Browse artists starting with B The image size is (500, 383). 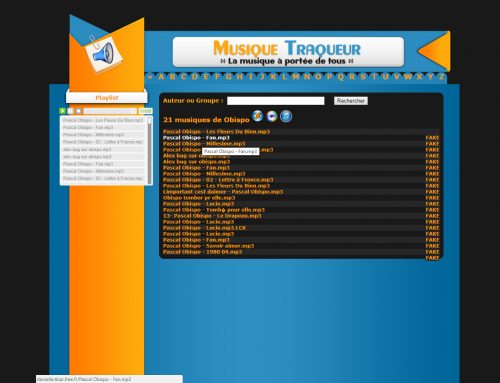pyautogui.click(x=172, y=77)
